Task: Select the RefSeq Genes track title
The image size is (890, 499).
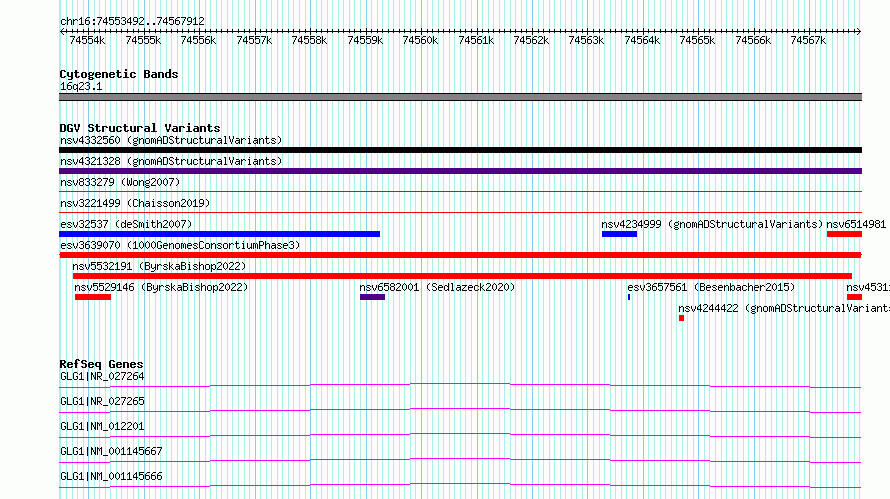Action: [x=101, y=364]
